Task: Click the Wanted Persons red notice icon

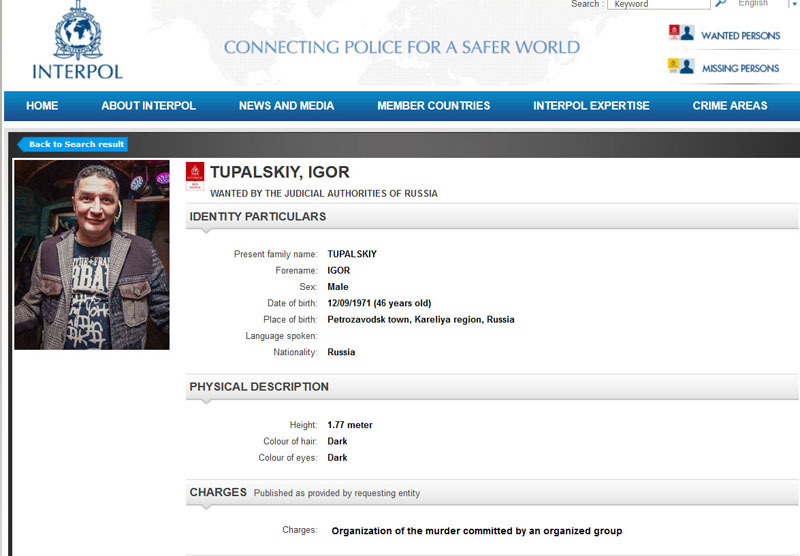Action: (681, 33)
